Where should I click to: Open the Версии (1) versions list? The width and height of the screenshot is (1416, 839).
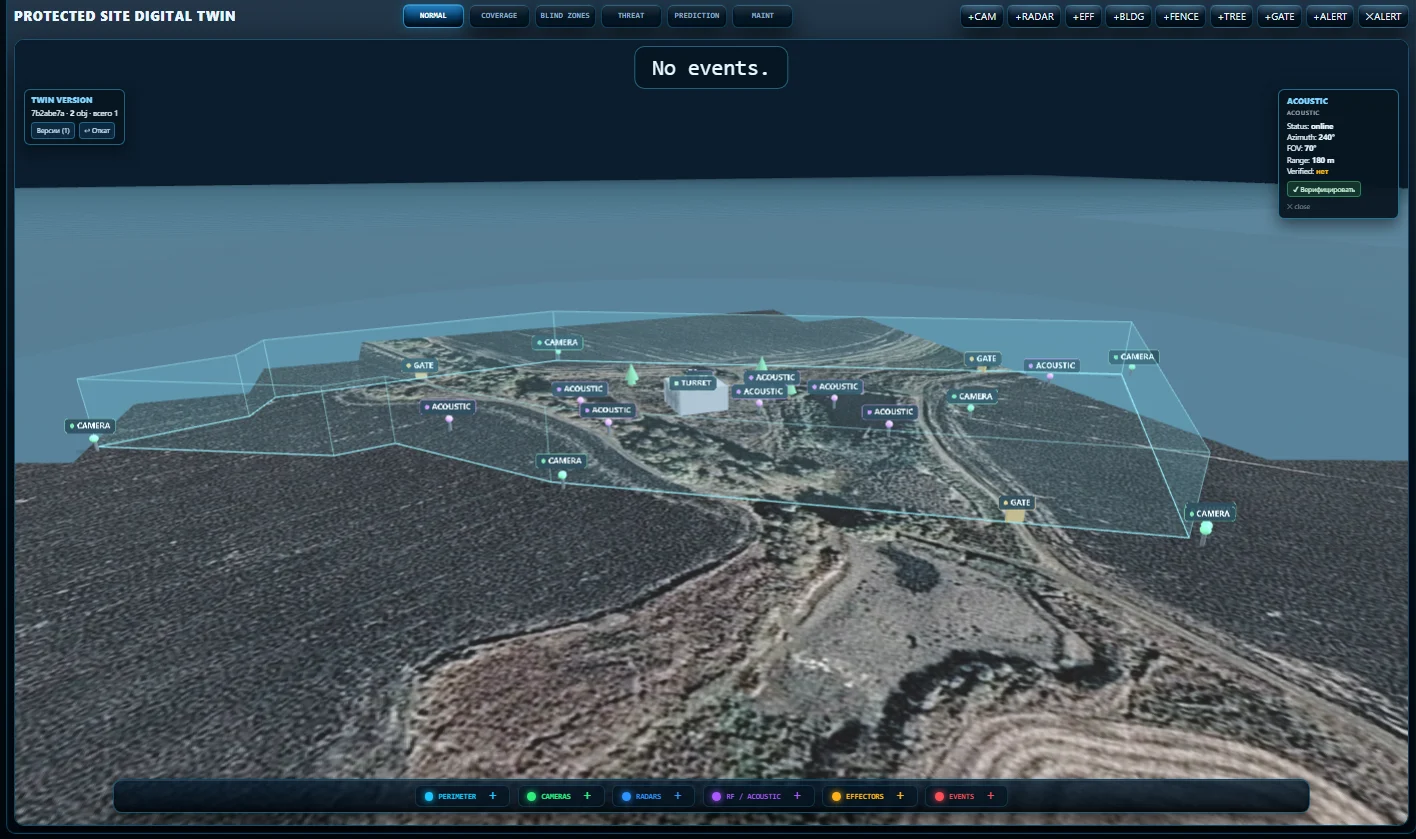[52, 131]
